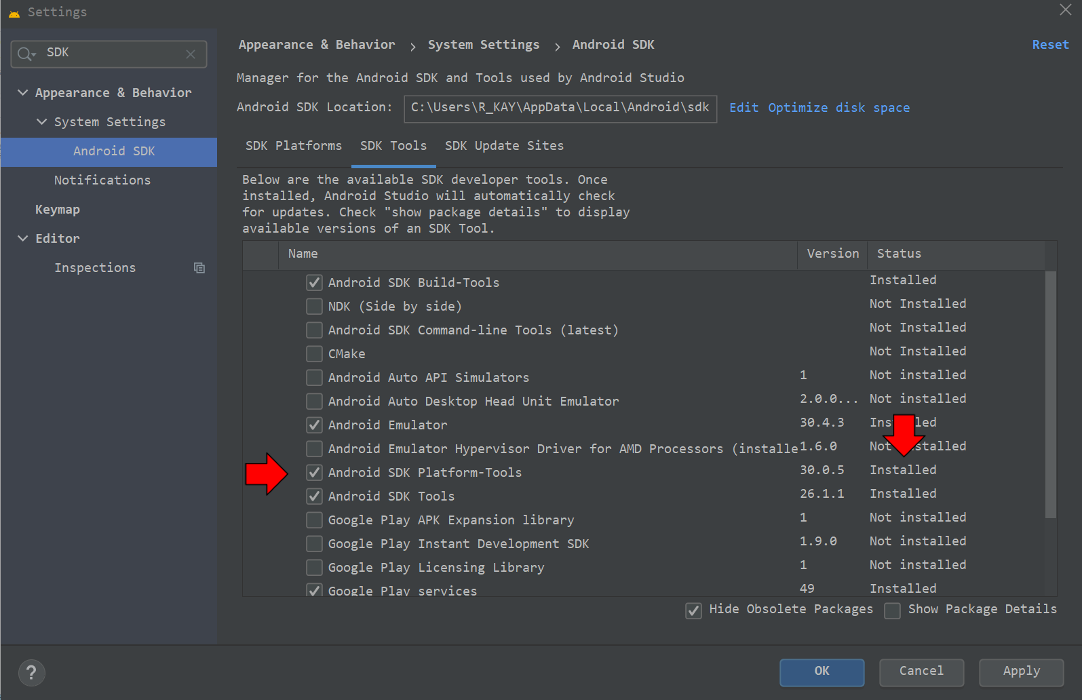Open the SDK Update Sites tab

pos(504,146)
